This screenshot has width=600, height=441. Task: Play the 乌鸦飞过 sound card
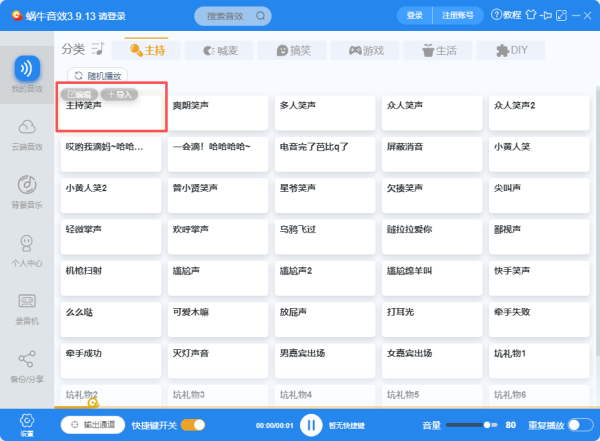tap(325, 237)
